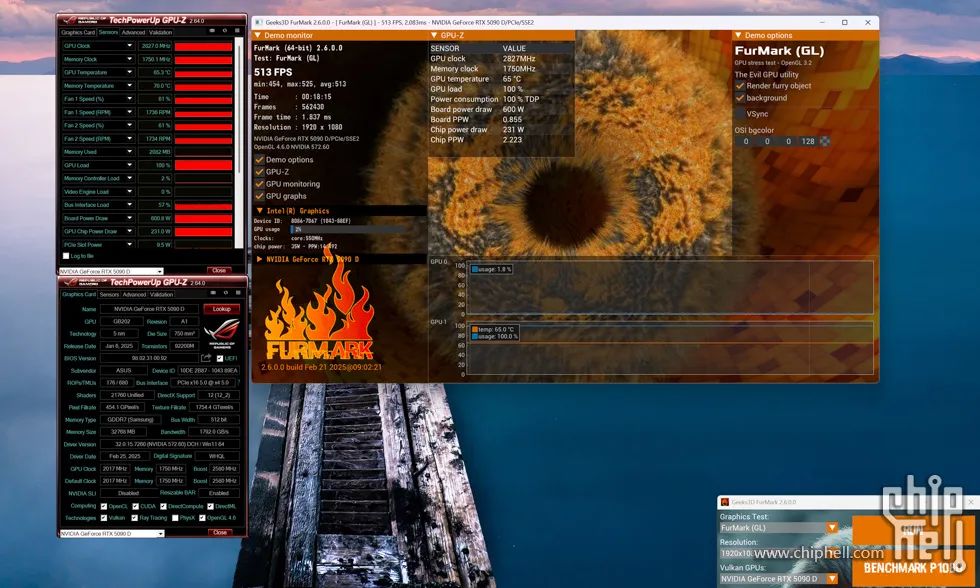Enable the Log to file checkbox
This screenshot has width=980, height=588.
pos(66,256)
